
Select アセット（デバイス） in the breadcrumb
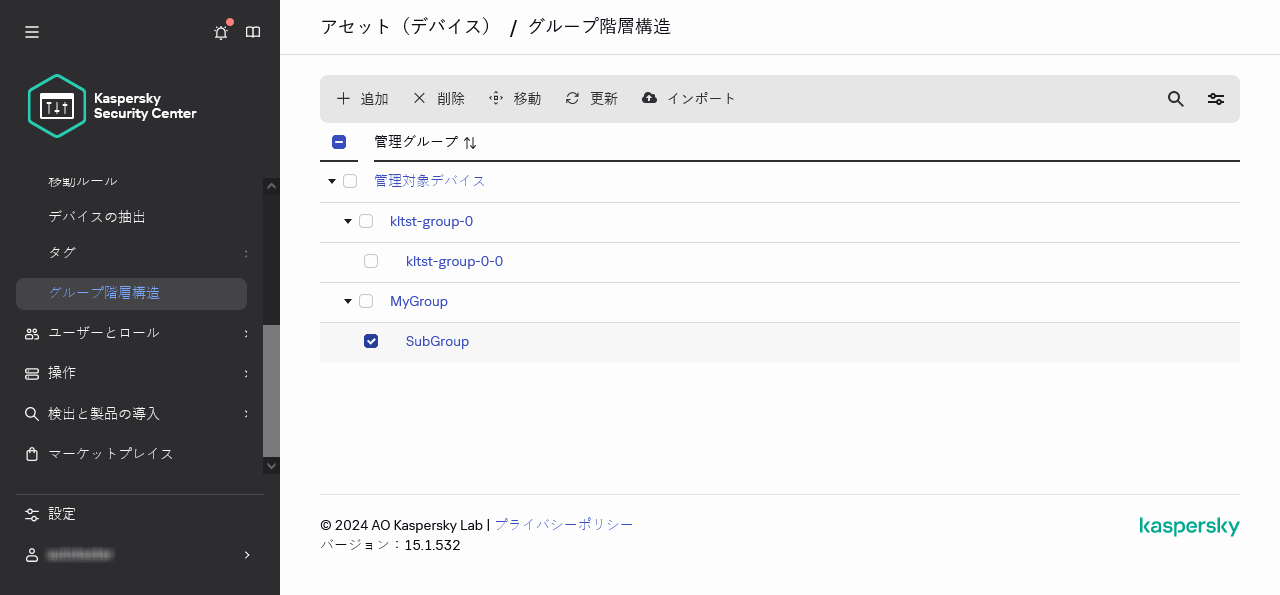pyautogui.click(x=407, y=26)
